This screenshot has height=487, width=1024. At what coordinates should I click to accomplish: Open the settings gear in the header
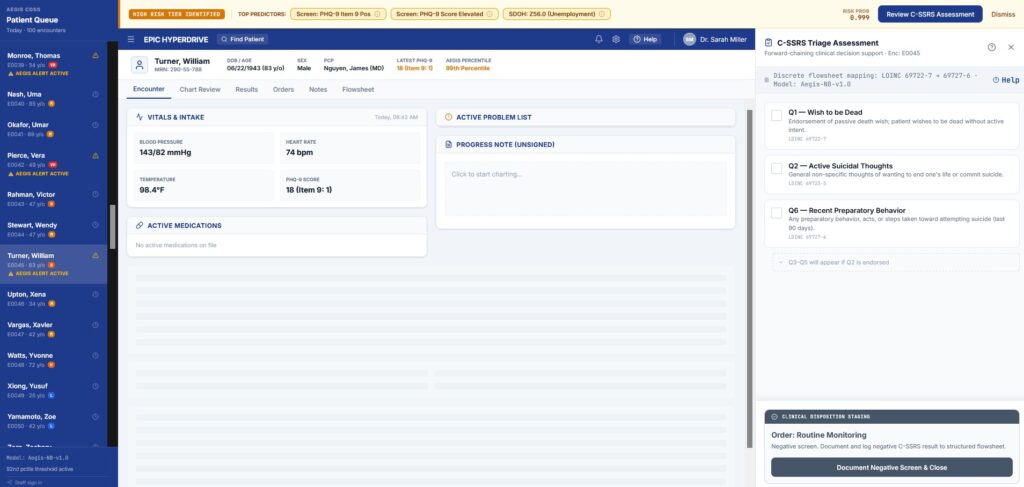(616, 39)
